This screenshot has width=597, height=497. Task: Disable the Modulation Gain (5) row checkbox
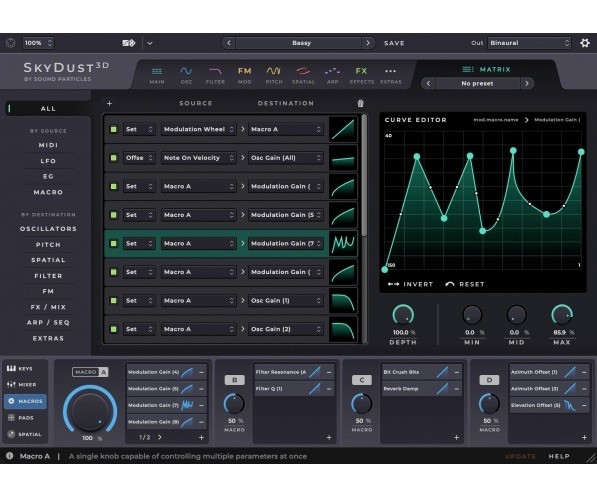tap(113, 215)
